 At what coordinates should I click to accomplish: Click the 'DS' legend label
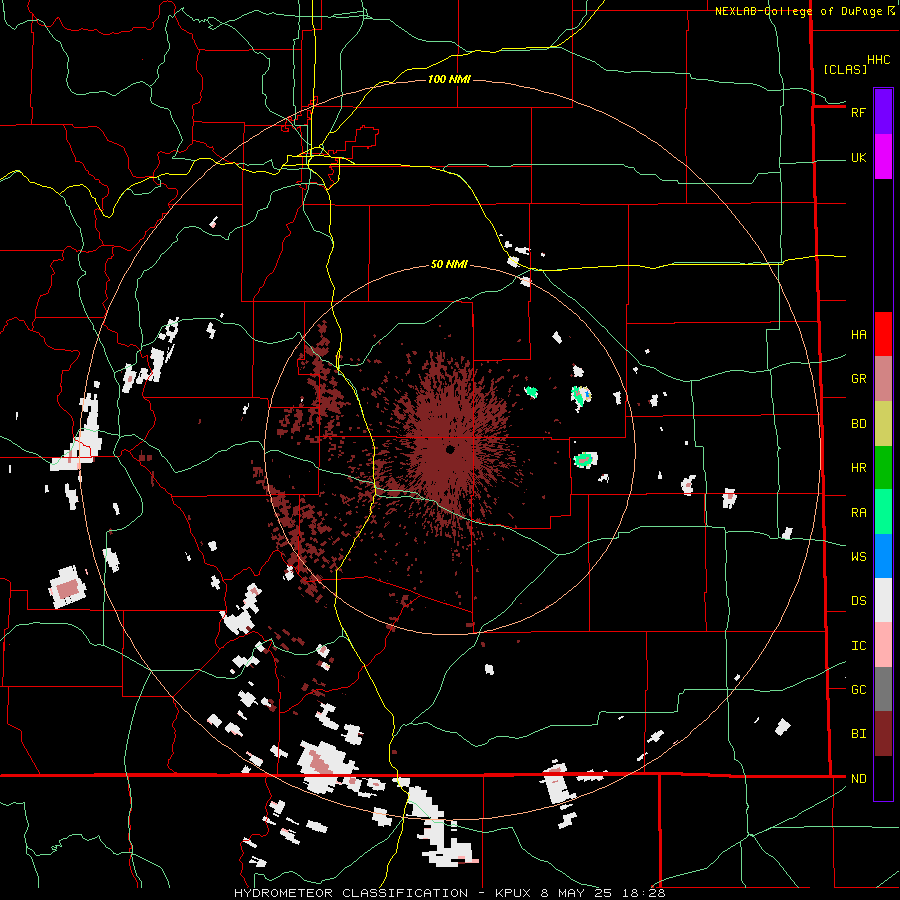click(x=858, y=601)
